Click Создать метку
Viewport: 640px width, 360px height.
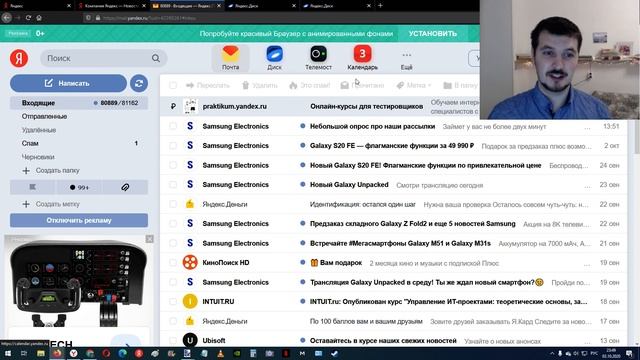click(51, 204)
